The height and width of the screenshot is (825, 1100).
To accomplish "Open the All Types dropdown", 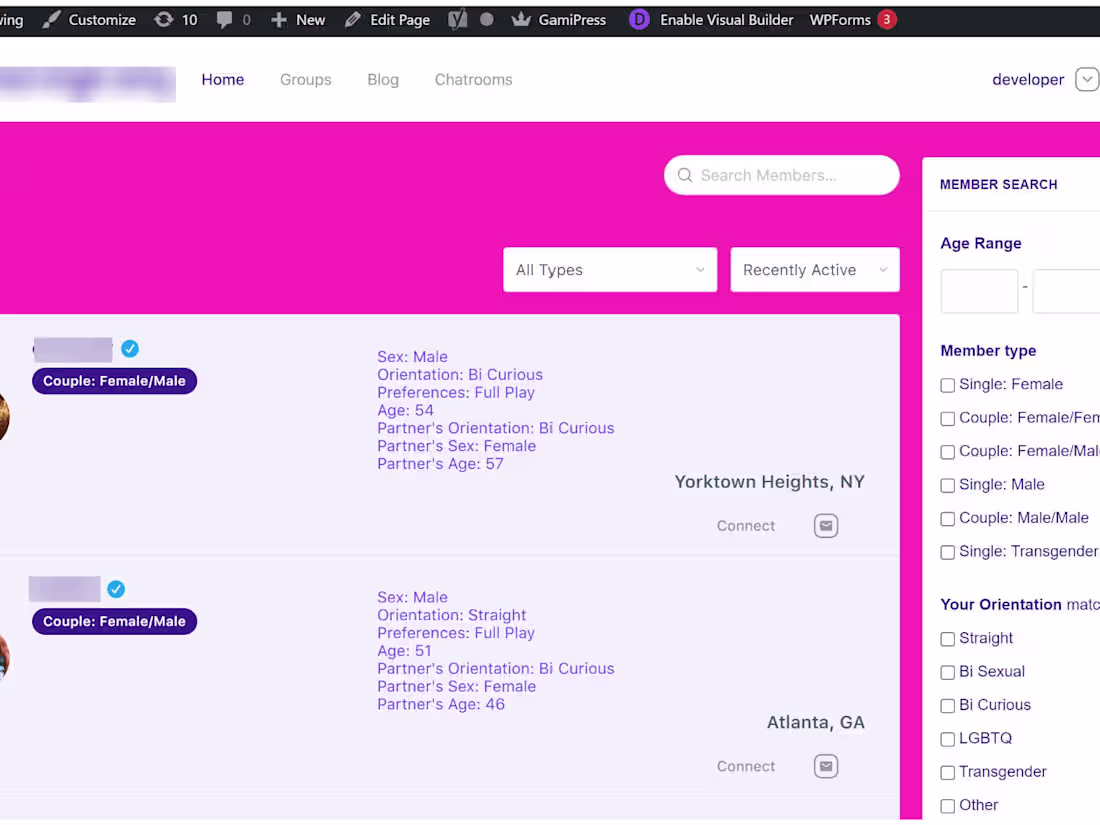I will pos(610,269).
